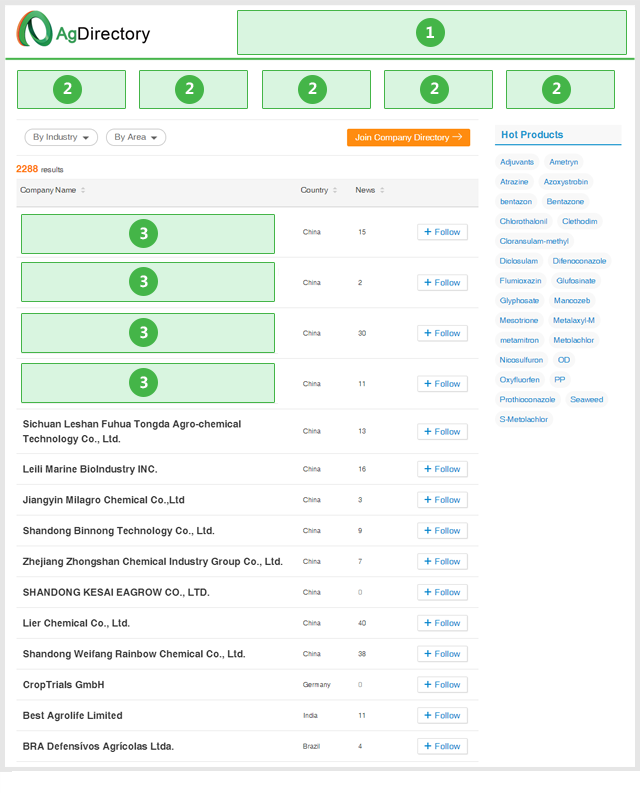This screenshot has height=793, width=640.
Task: Select the Bentazone hot product tag
Action: point(565,201)
